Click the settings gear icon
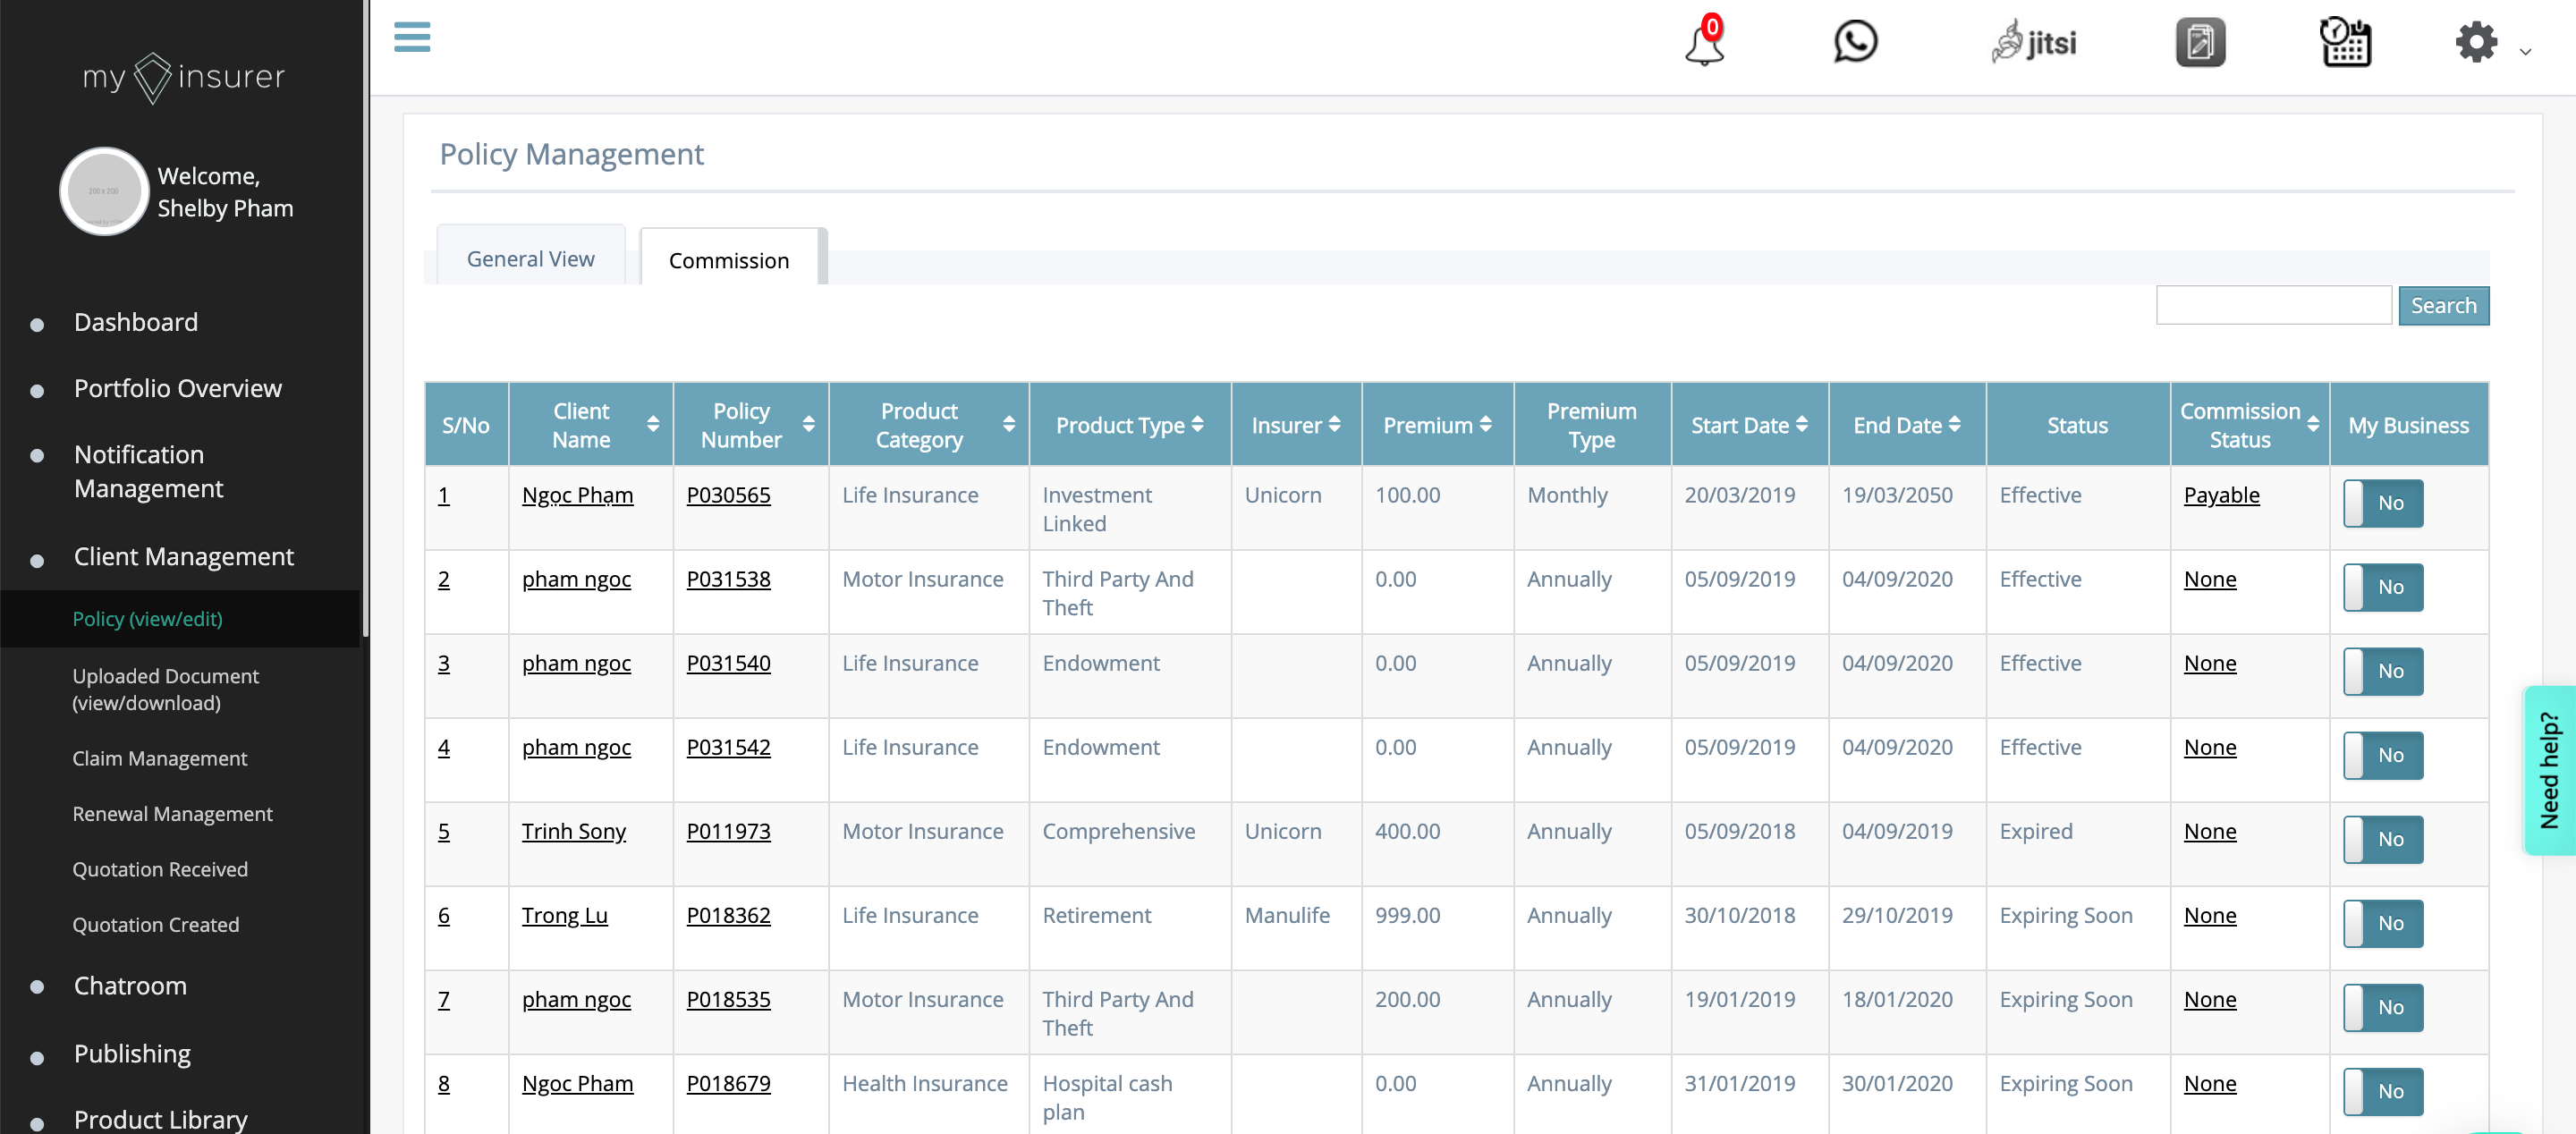 pos(2476,43)
